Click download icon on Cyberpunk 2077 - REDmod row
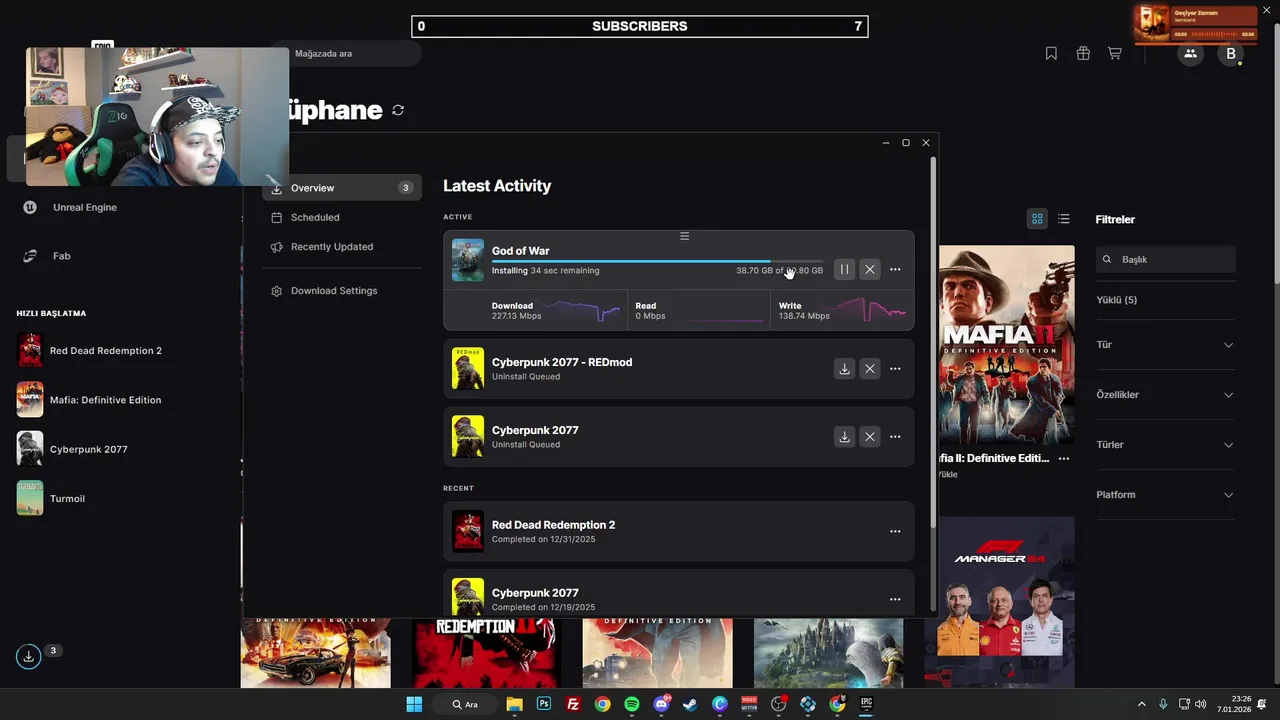1280x720 pixels. point(844,369)
